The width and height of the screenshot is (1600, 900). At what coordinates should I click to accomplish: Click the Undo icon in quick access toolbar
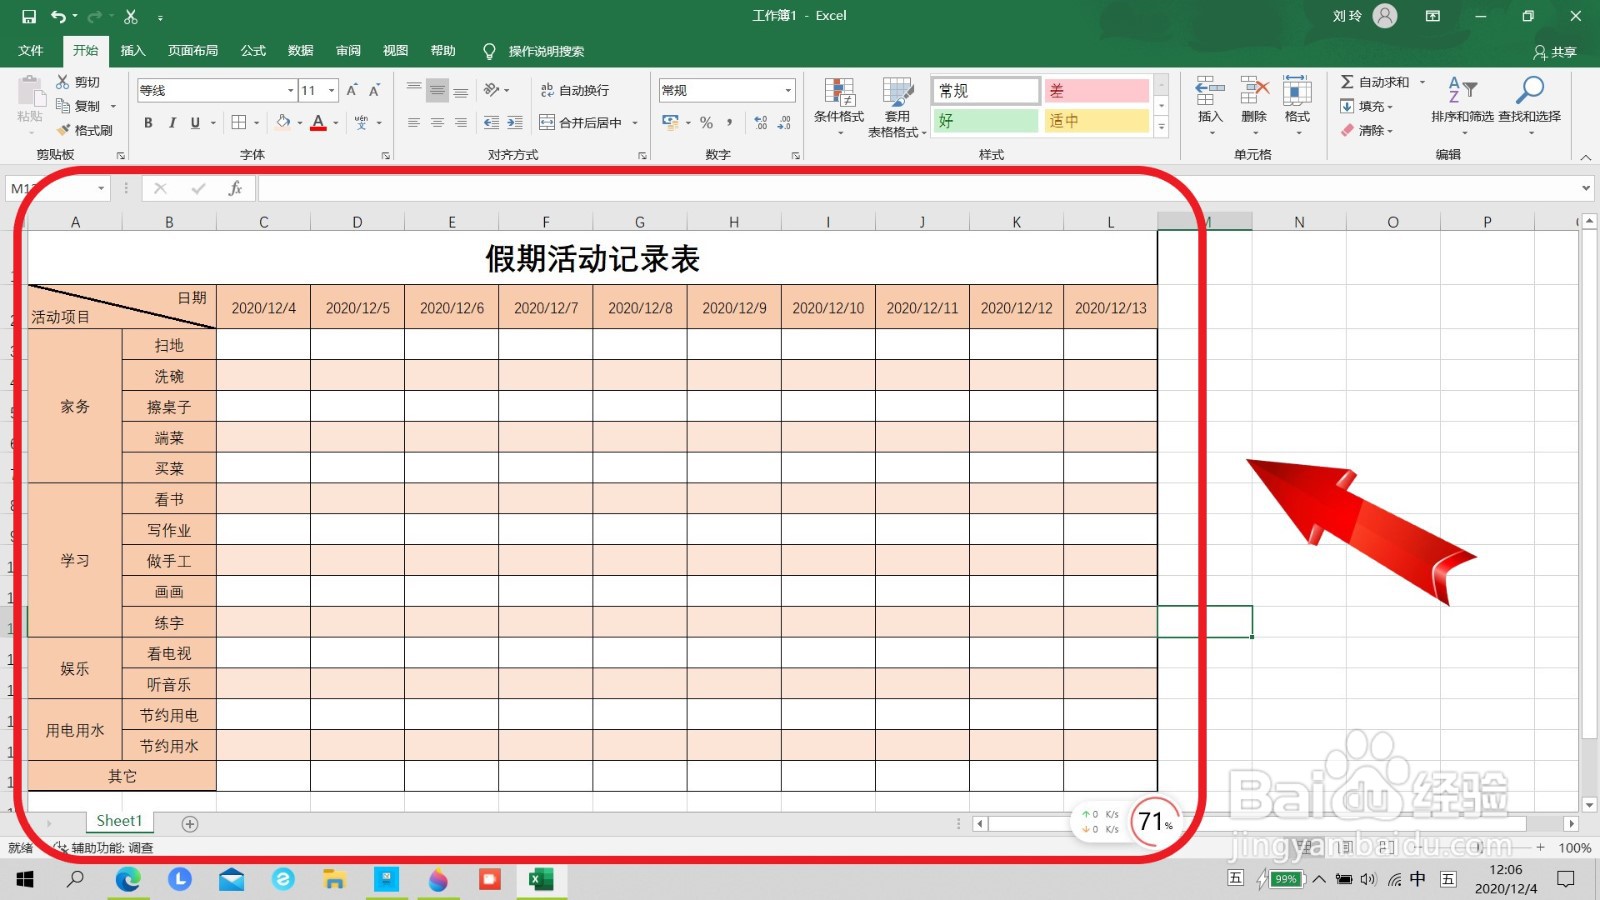pos(59,16)
